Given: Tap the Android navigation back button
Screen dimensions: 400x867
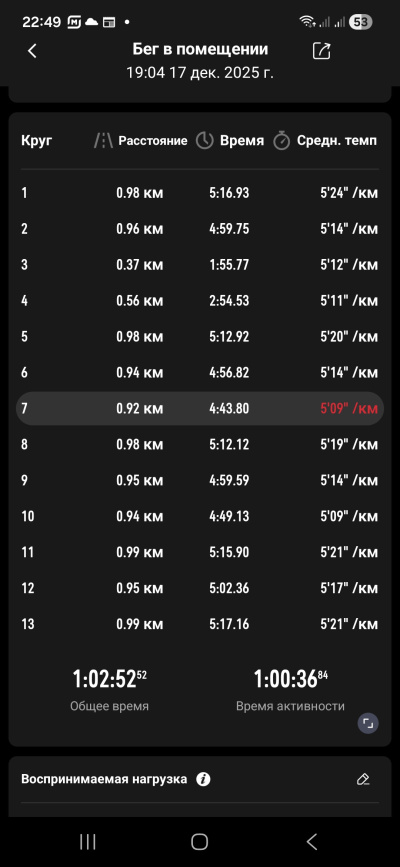Looking at the screenshot, I should [312, 842].
